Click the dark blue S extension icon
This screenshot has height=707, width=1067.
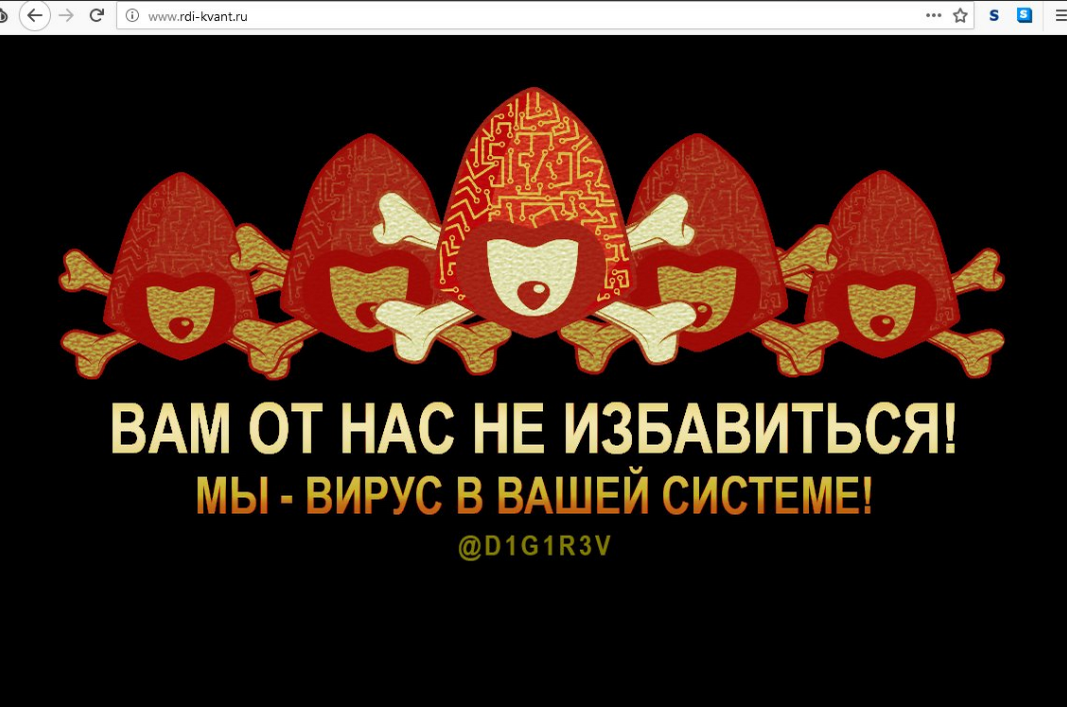click(x=993, y=16)
